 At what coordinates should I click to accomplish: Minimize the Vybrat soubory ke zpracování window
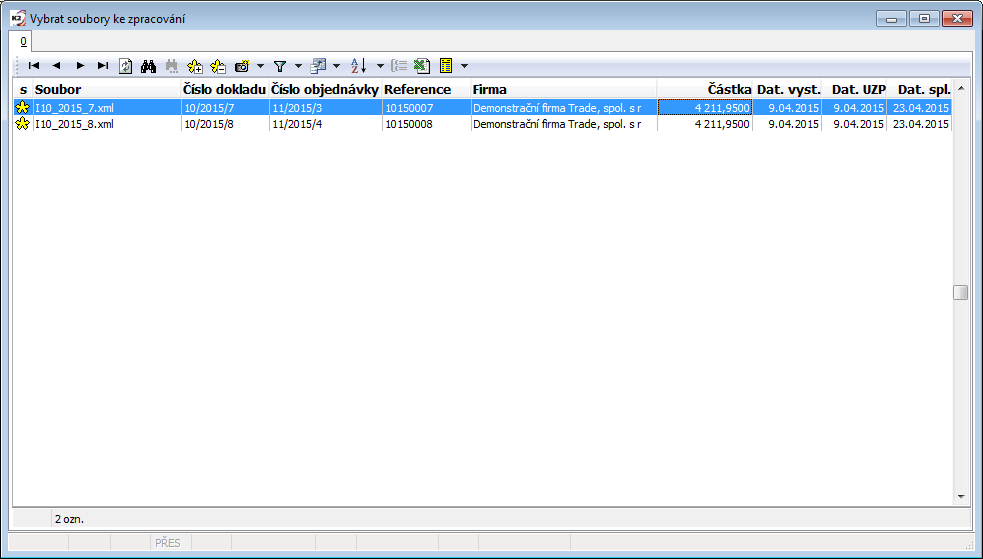(891, 19)
